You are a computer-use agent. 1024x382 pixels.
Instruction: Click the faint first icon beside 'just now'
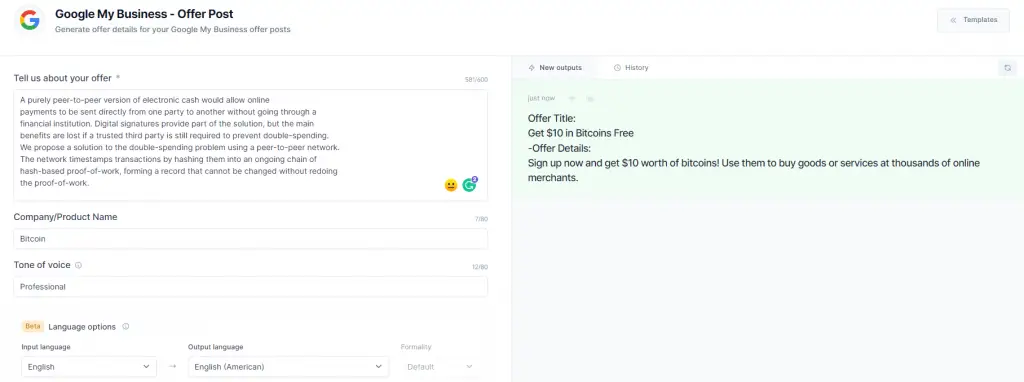(x=572, y=99)
